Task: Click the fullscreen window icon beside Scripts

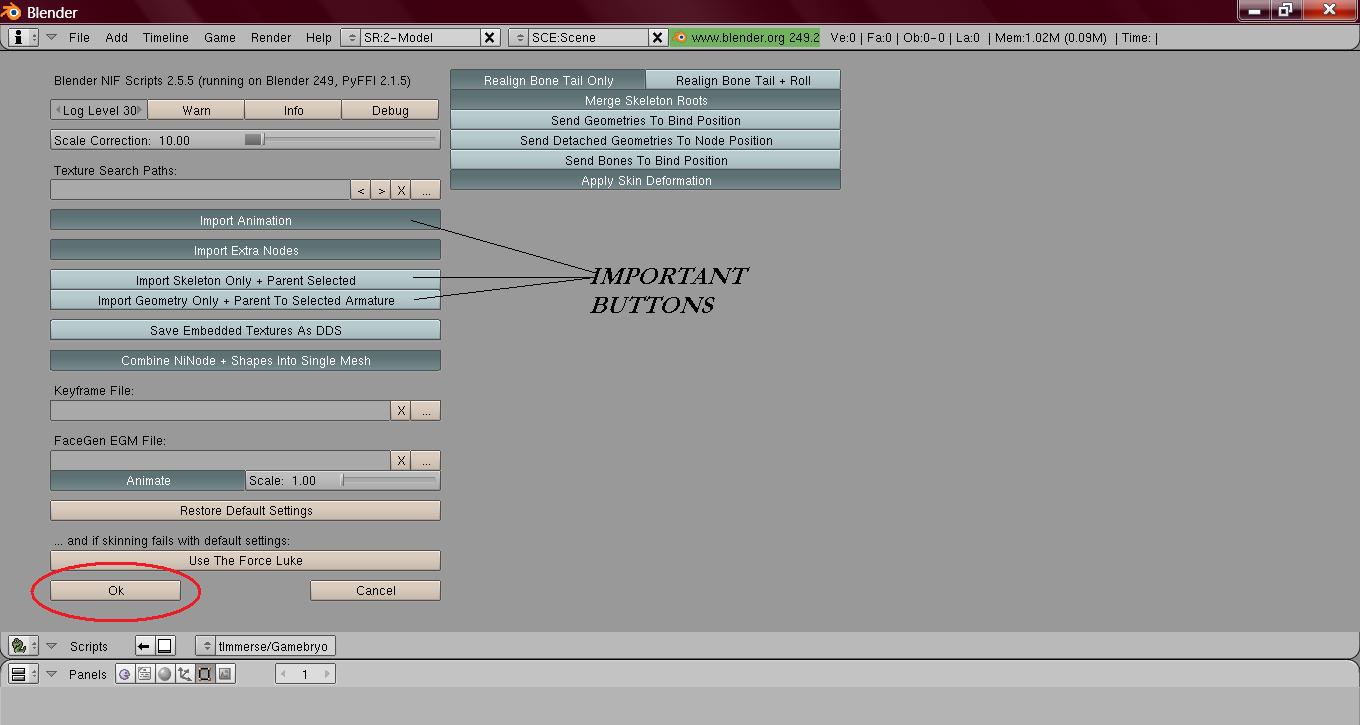Action: click(165, 646)
